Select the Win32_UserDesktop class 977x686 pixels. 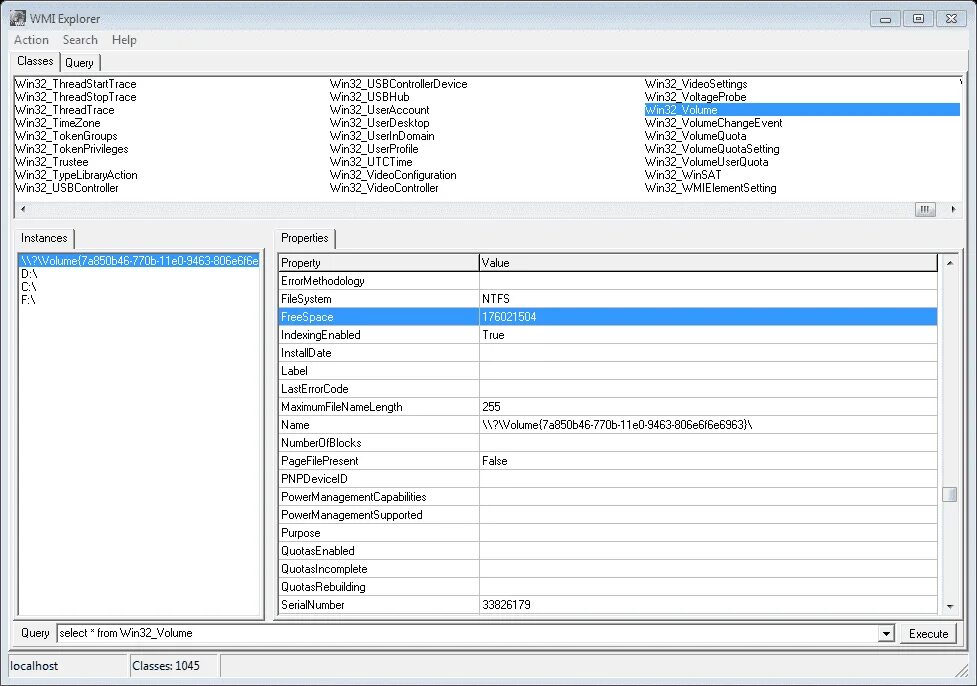coord(379,123)
